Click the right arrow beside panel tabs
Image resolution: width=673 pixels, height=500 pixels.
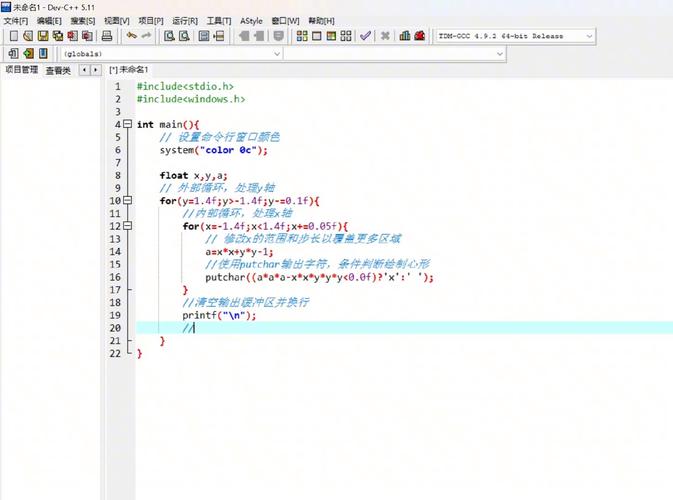96,70
